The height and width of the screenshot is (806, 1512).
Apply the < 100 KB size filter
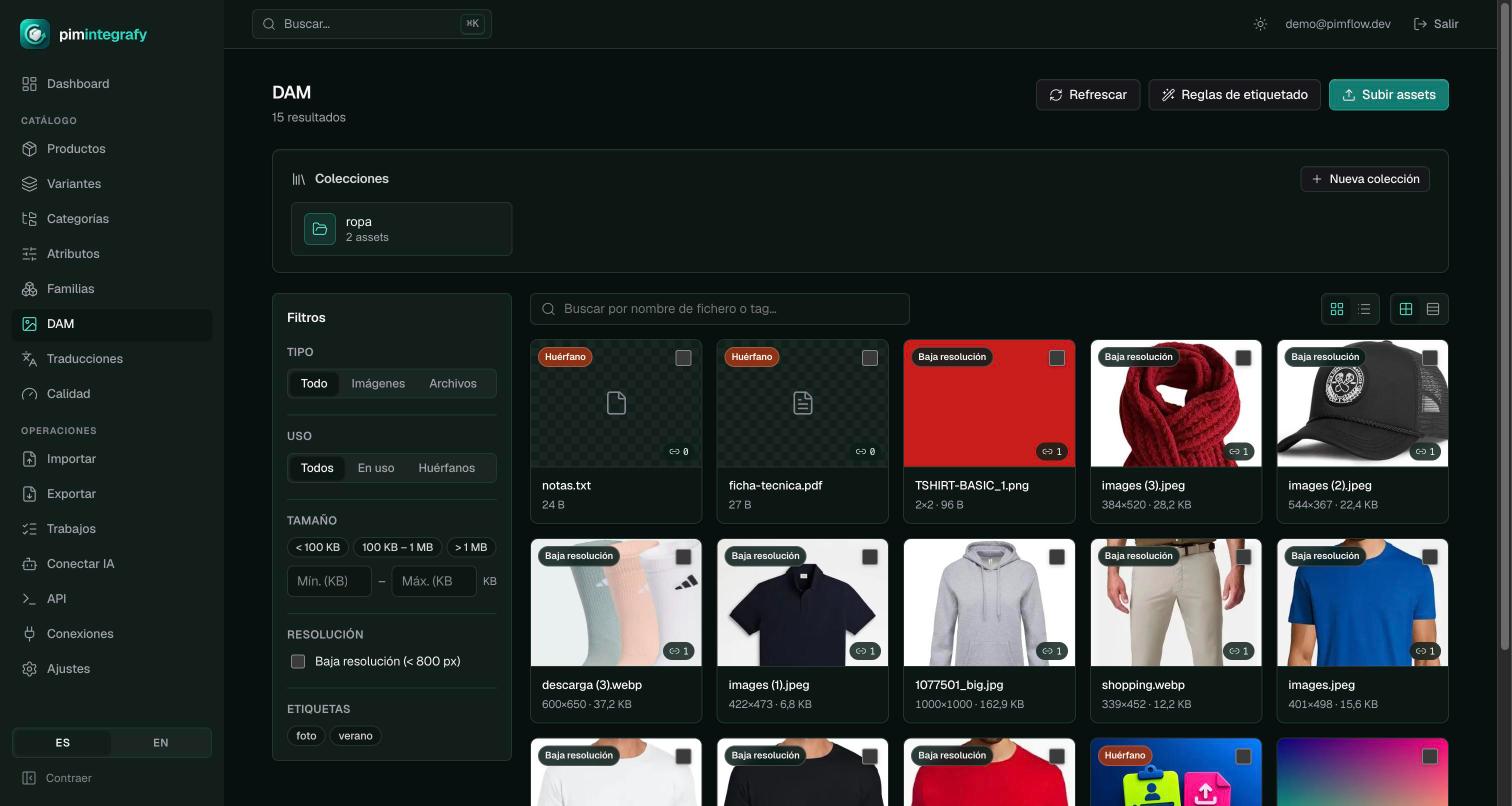(x=318, y=548)
